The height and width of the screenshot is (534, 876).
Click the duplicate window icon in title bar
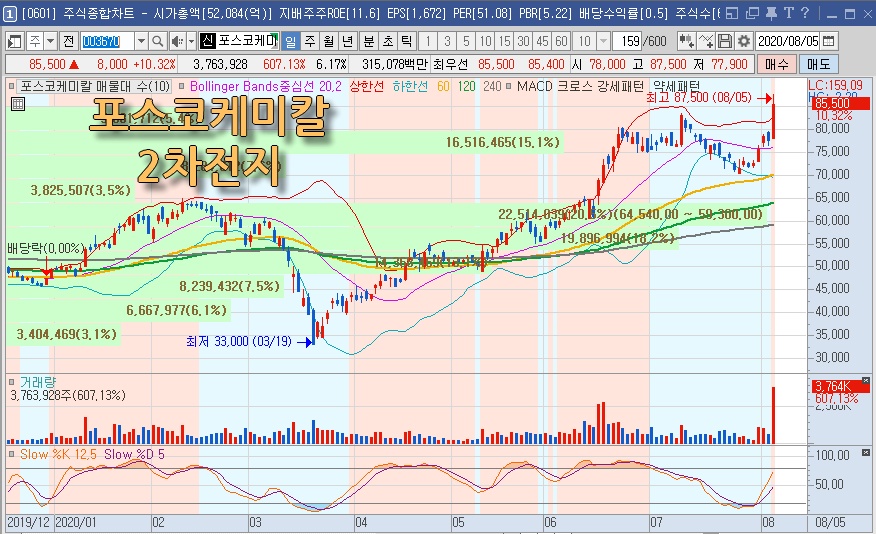click(x=752, y=13)
